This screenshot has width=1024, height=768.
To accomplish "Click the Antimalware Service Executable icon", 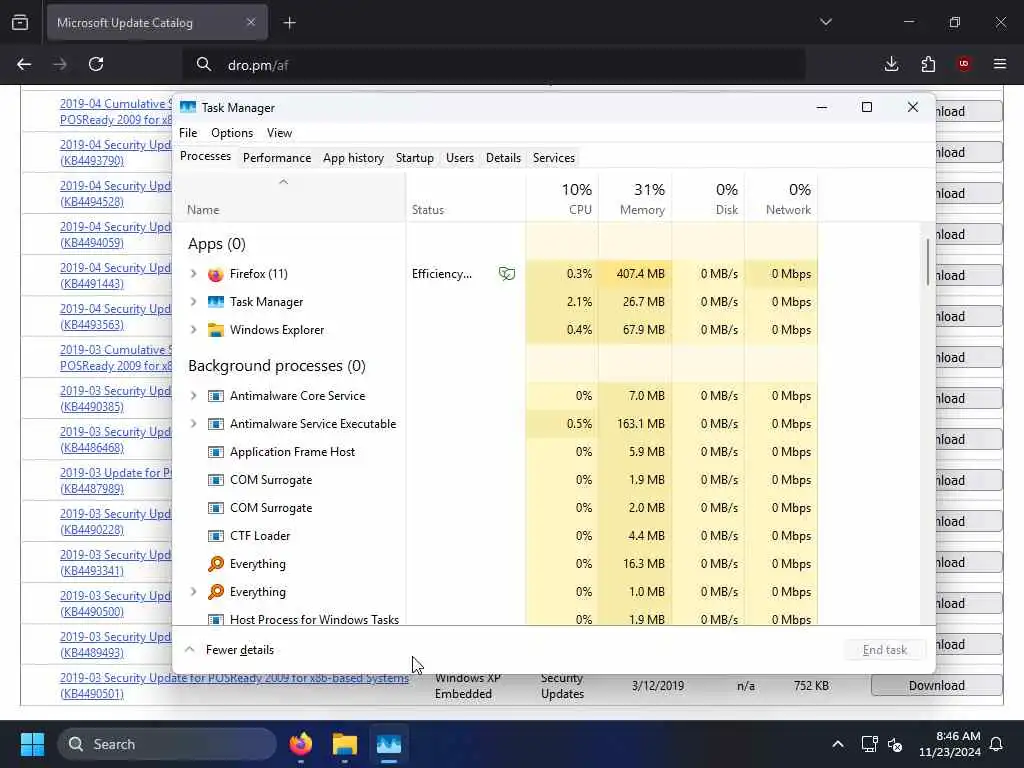I will [x=216, y=424].
